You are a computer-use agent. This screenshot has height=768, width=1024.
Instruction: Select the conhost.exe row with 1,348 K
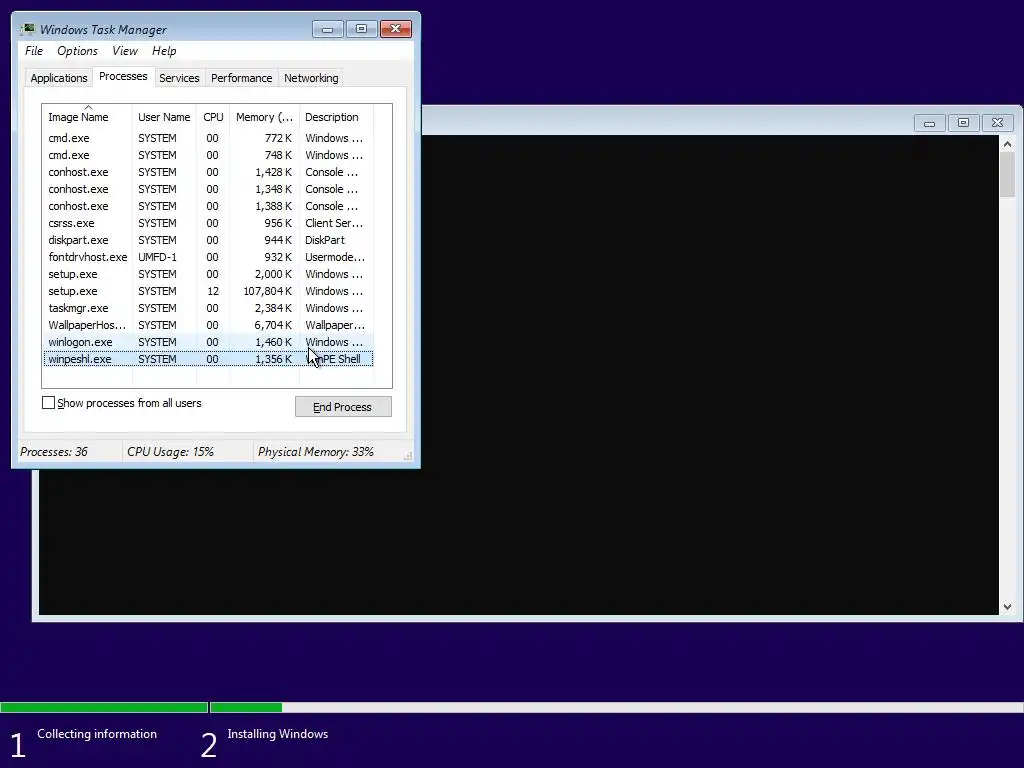208,189
